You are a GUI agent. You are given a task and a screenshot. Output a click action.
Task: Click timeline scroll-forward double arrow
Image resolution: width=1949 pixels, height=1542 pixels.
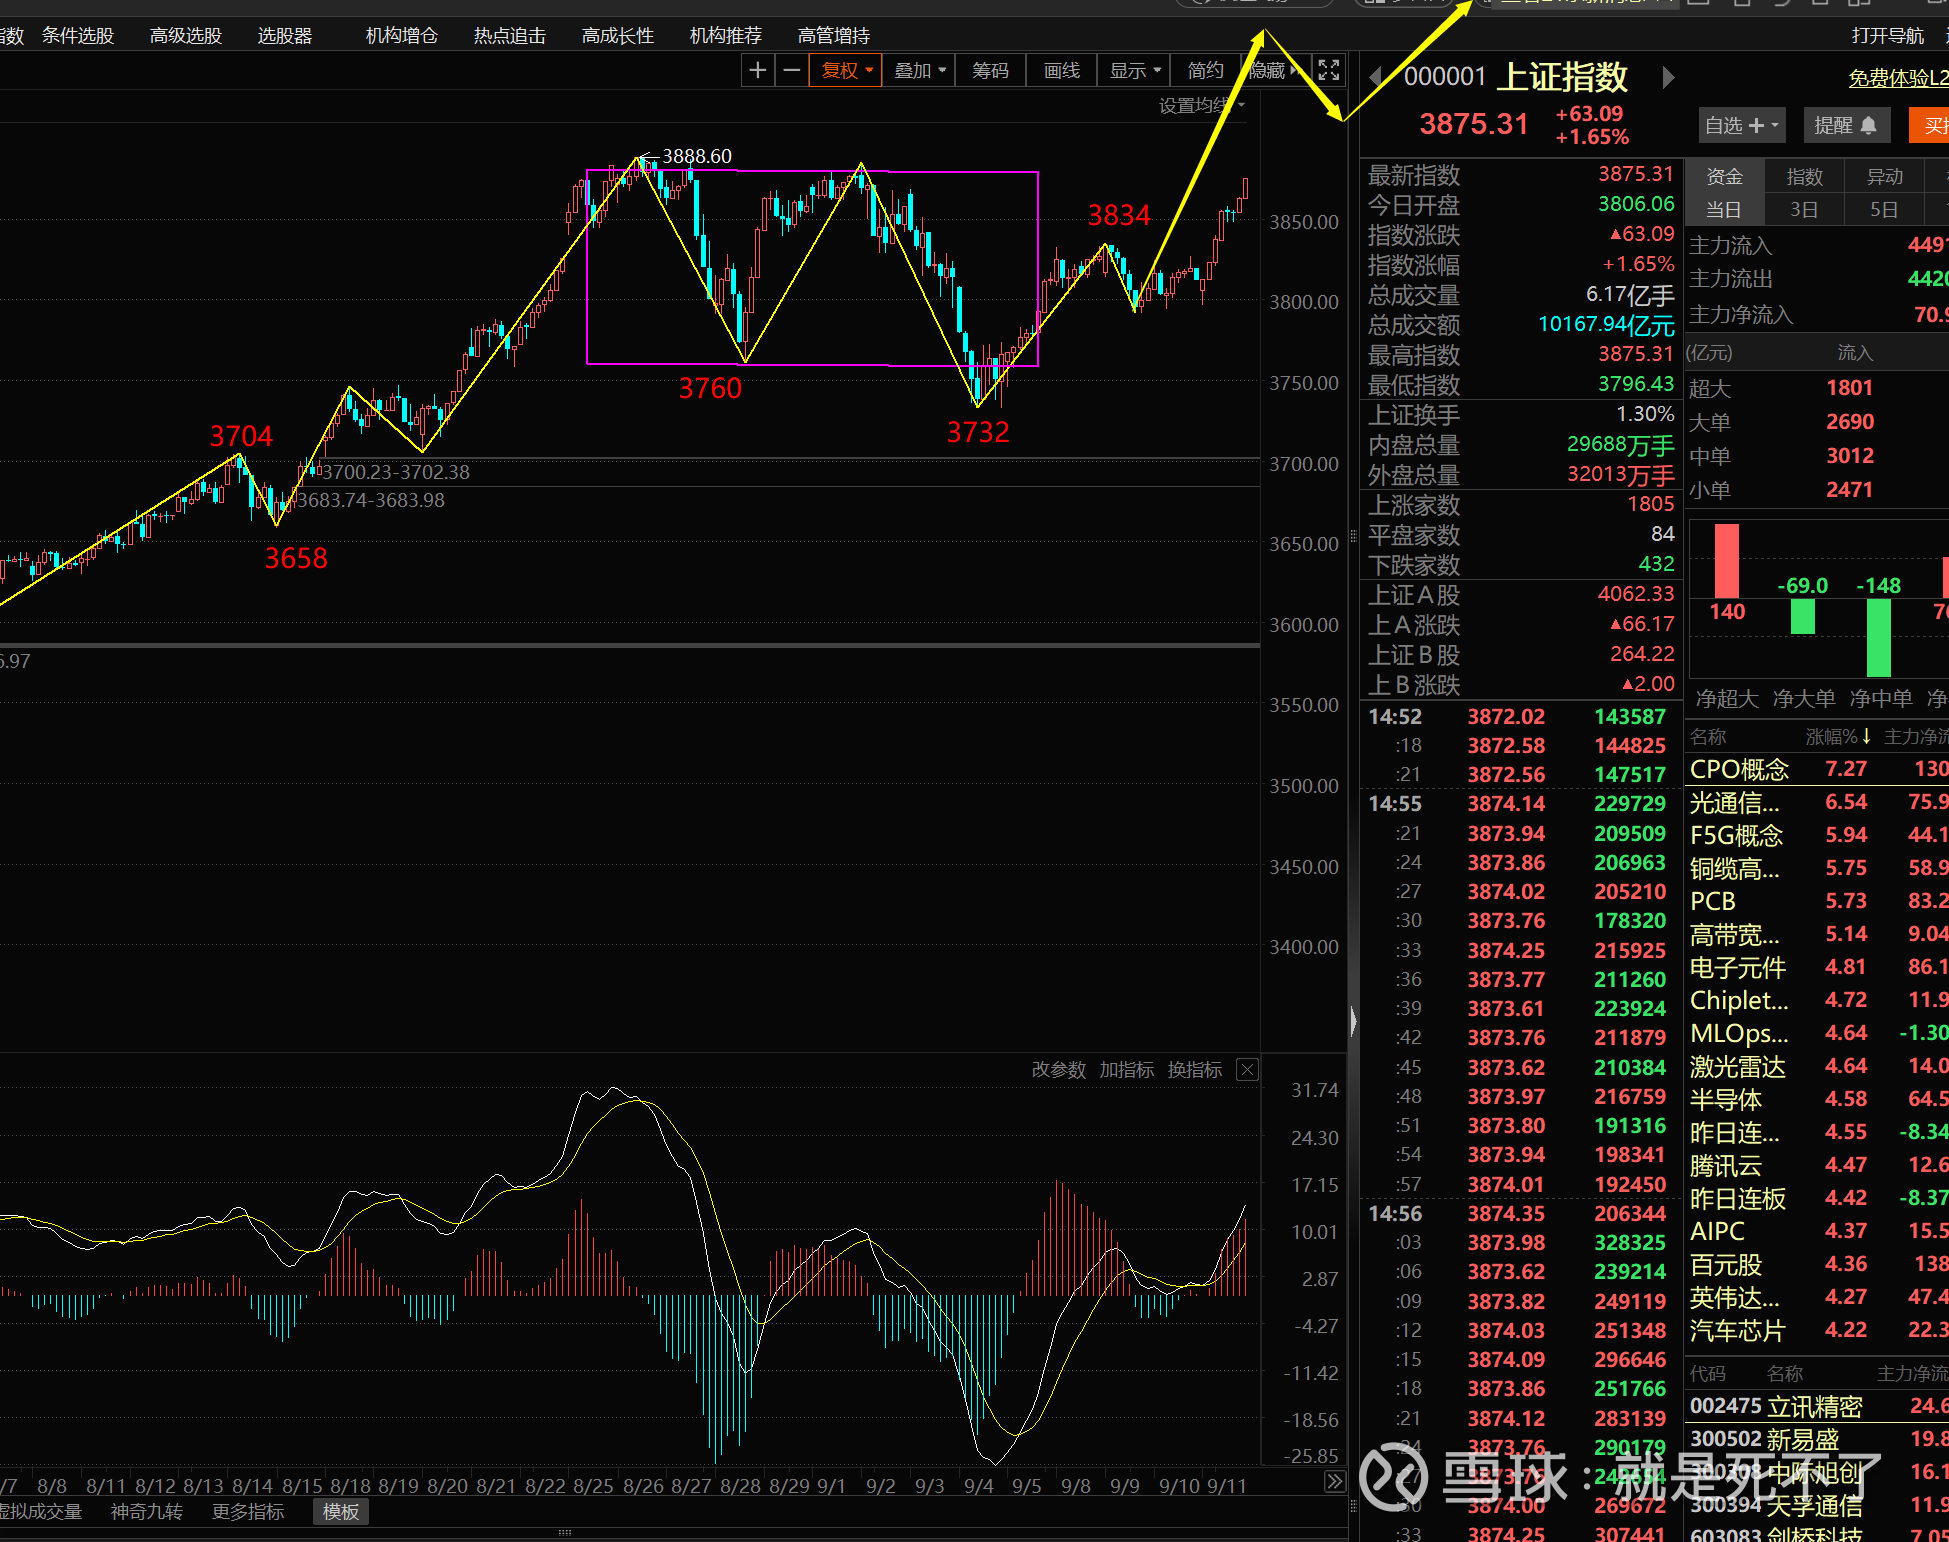tap(1334, 1482)
